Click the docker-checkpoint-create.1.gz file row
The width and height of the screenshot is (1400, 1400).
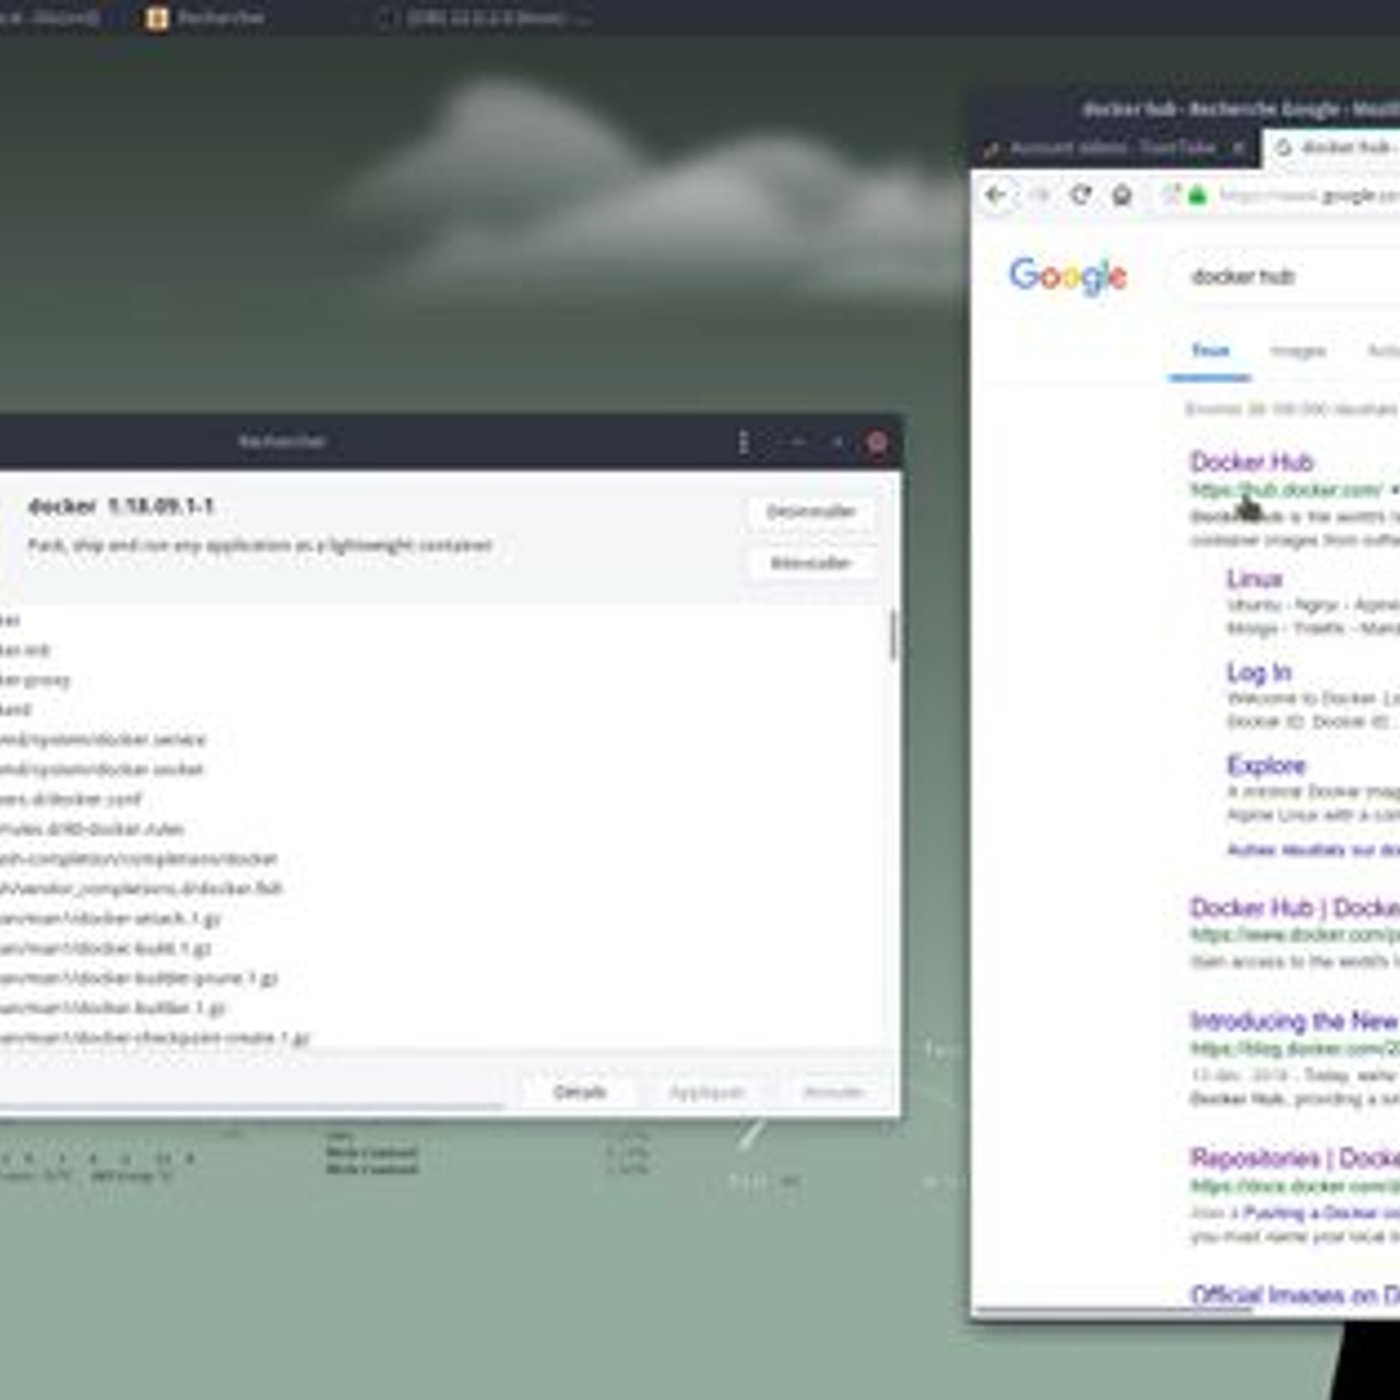pyautogui.click(x=155, y=1037)
